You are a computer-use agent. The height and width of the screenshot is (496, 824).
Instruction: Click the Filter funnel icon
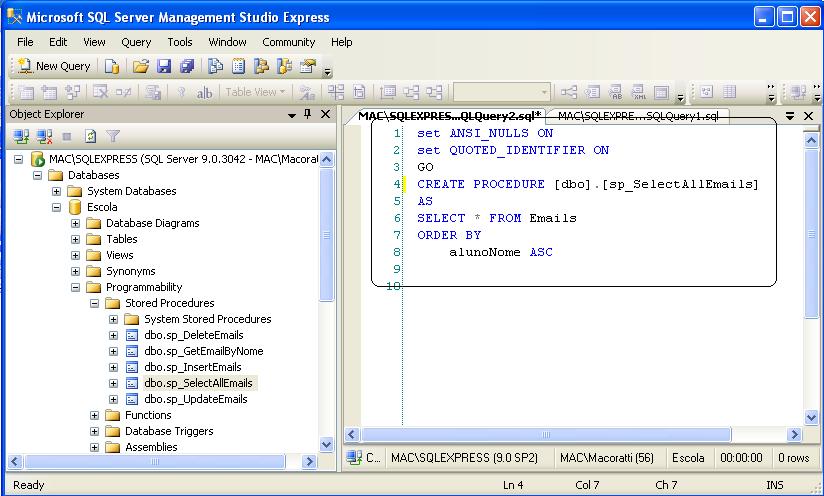pyautogui.click(x=113, y=137)
